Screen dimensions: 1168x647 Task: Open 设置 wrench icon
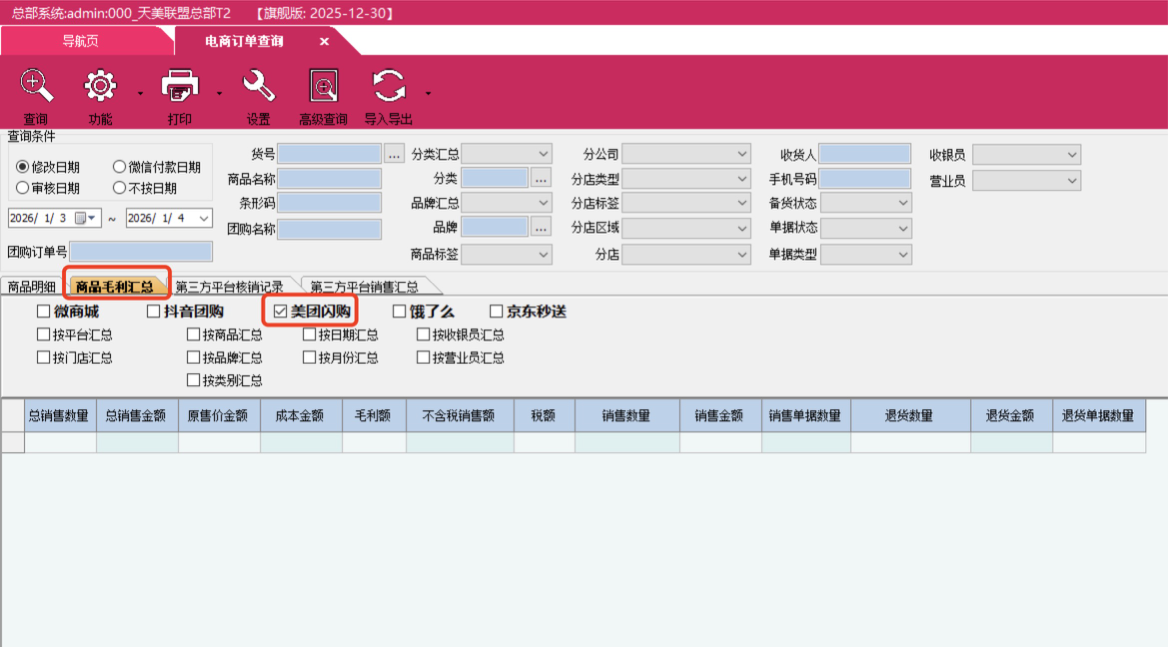(x=259, y=87)
